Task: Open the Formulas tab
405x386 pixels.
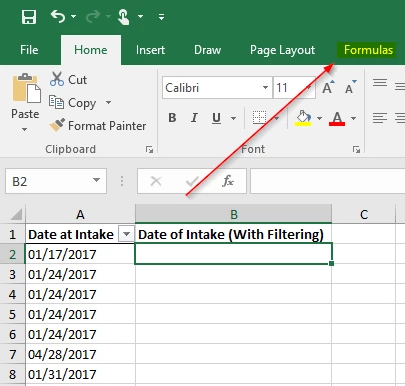Action: 368,50
